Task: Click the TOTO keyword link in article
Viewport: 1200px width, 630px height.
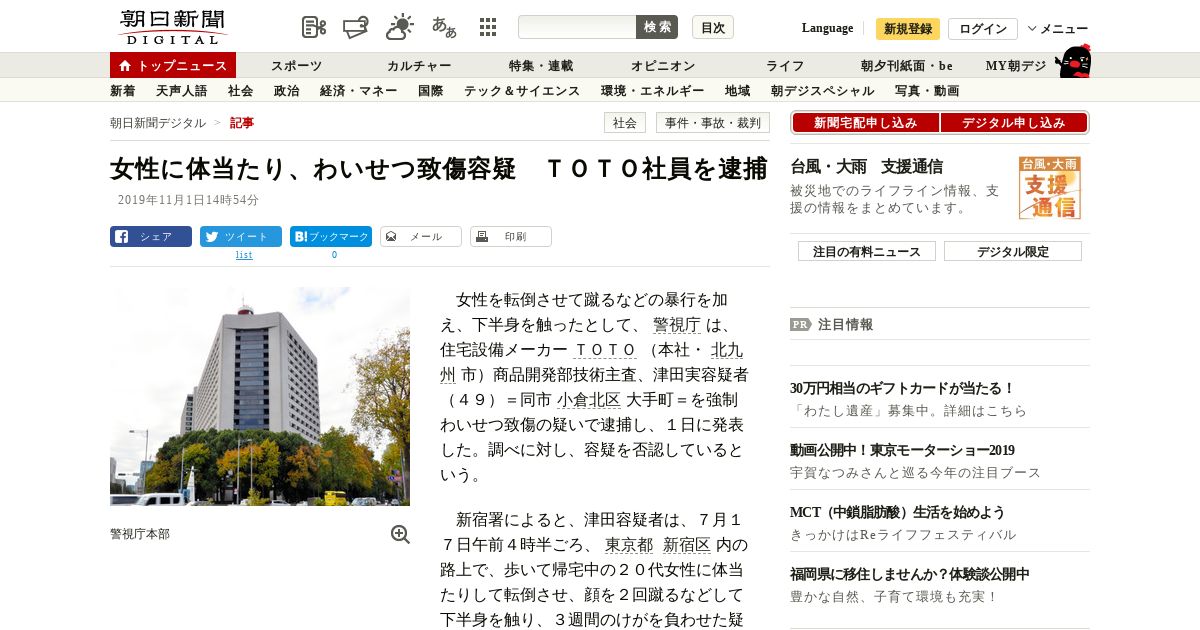Action: pyautogui.click(x=605, y=350)
